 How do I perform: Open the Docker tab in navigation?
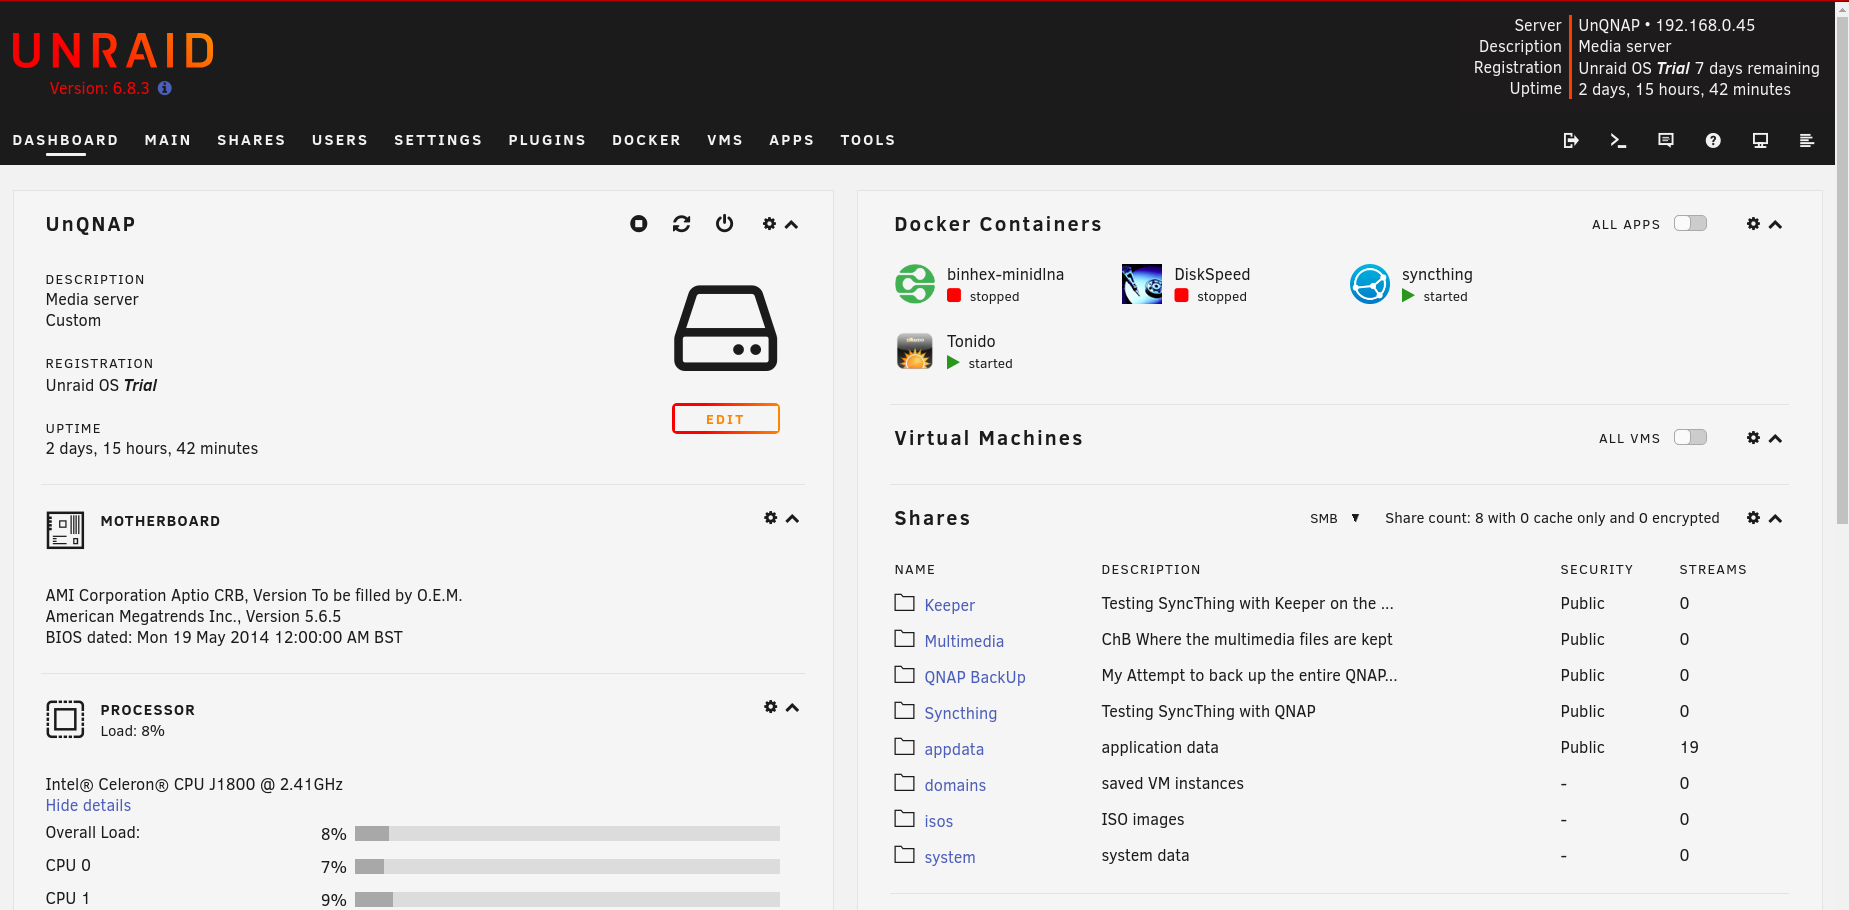coord(647,140)
